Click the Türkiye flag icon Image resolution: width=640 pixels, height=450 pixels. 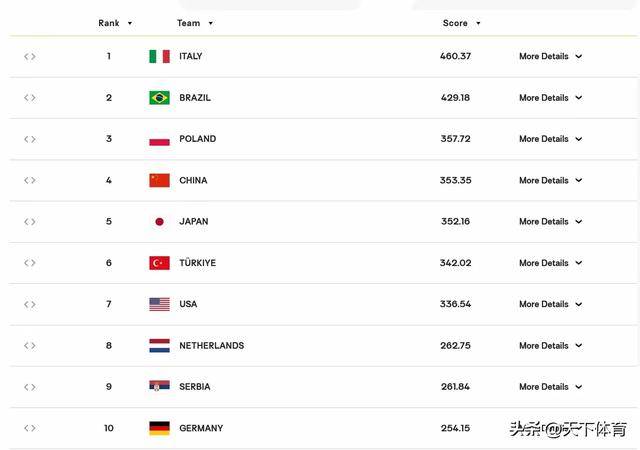point(159,263)
